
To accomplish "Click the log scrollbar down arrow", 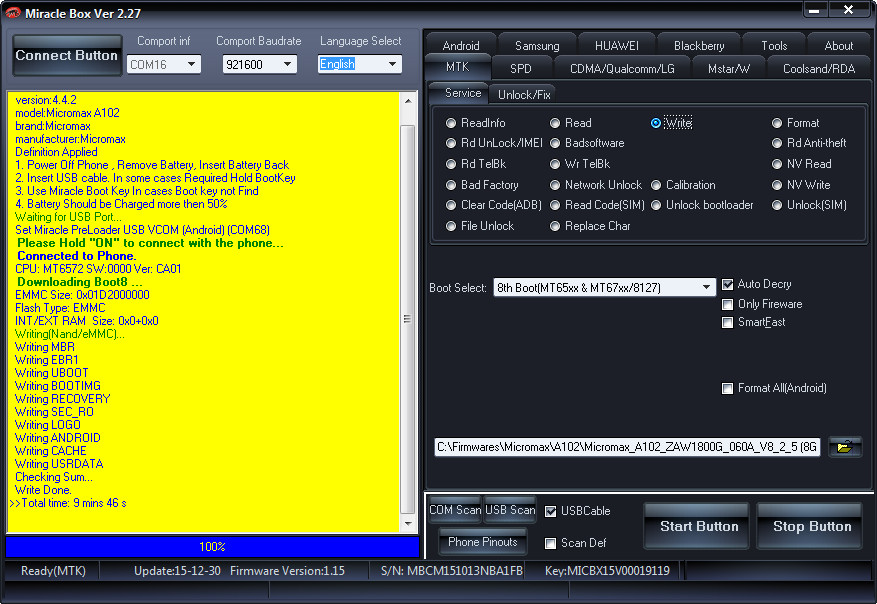I will click(408, 523).
